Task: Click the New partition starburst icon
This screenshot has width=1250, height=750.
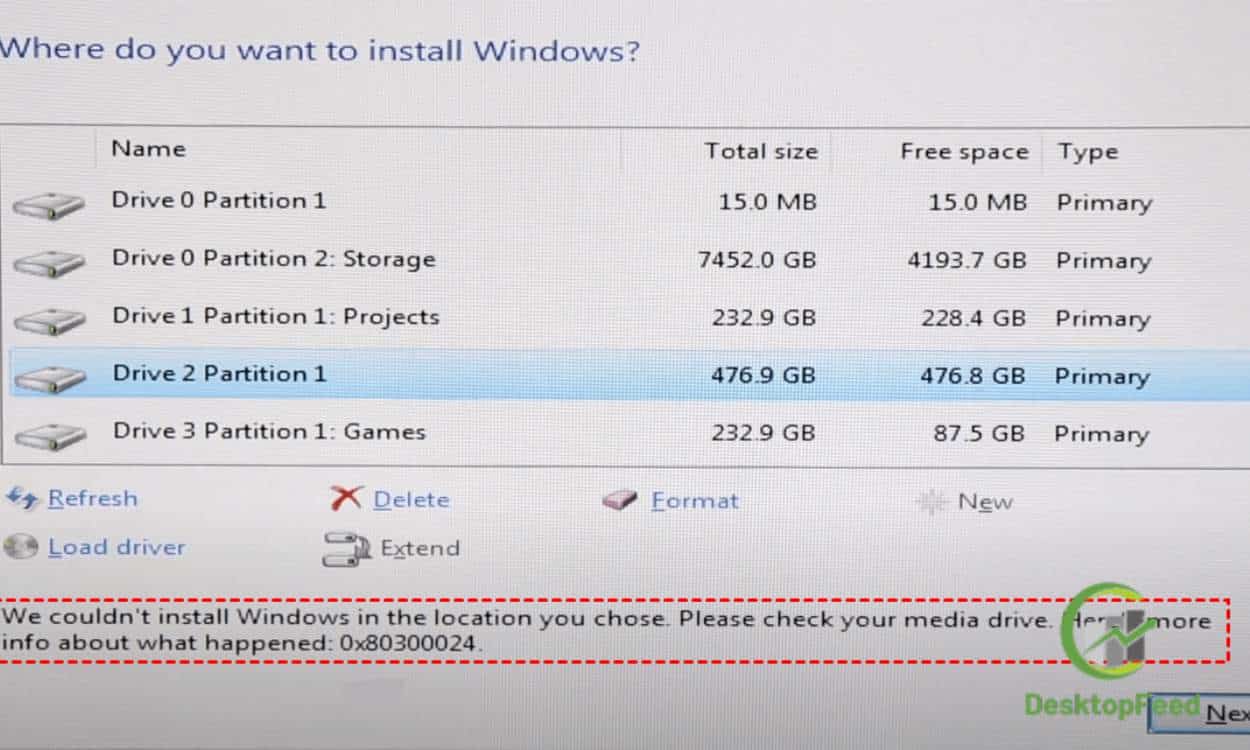Action: tap(931, 502)
